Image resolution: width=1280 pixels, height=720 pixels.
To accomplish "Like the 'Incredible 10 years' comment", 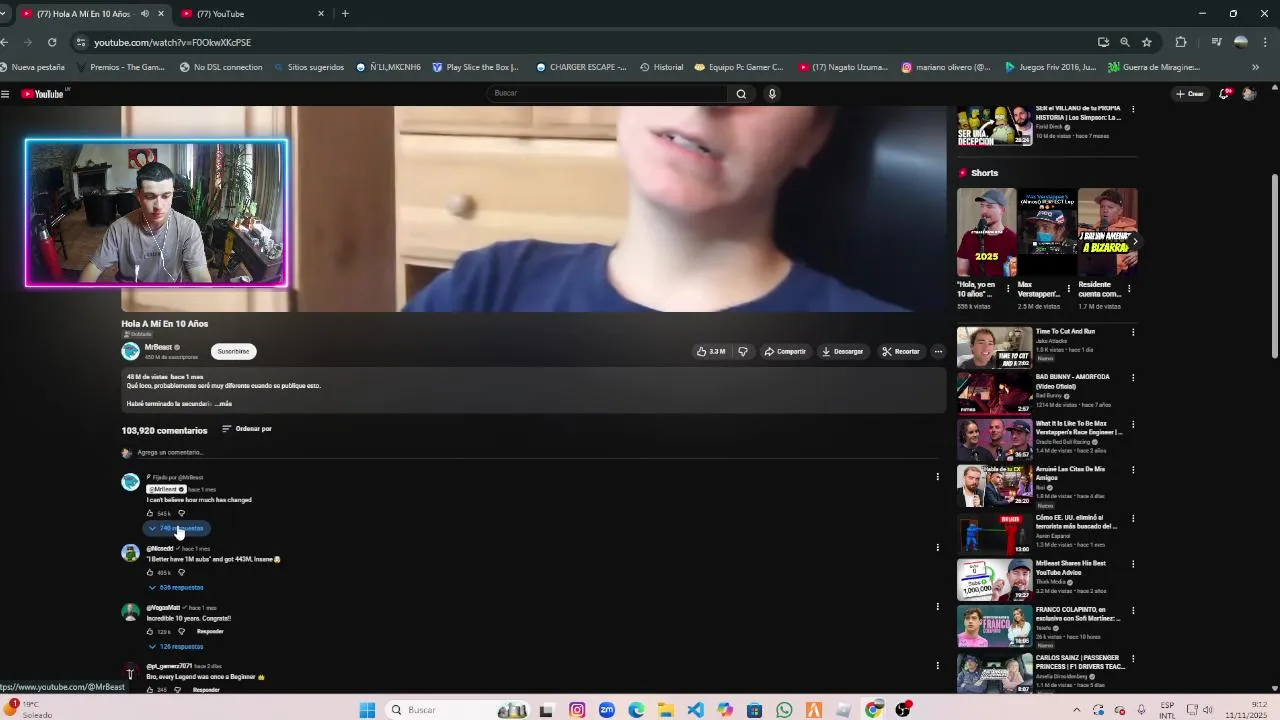I will pos(150,632).
